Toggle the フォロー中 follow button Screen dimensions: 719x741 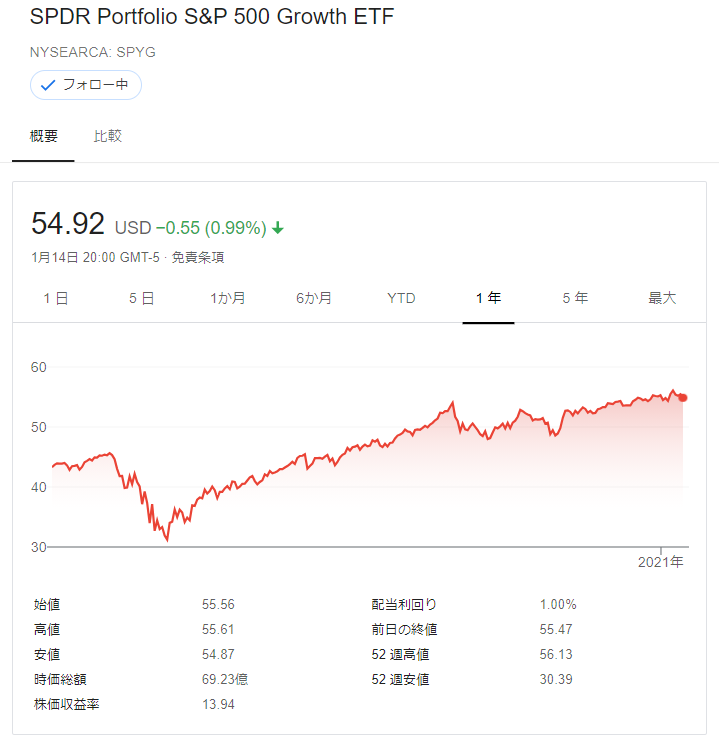(x=86, y=85)
